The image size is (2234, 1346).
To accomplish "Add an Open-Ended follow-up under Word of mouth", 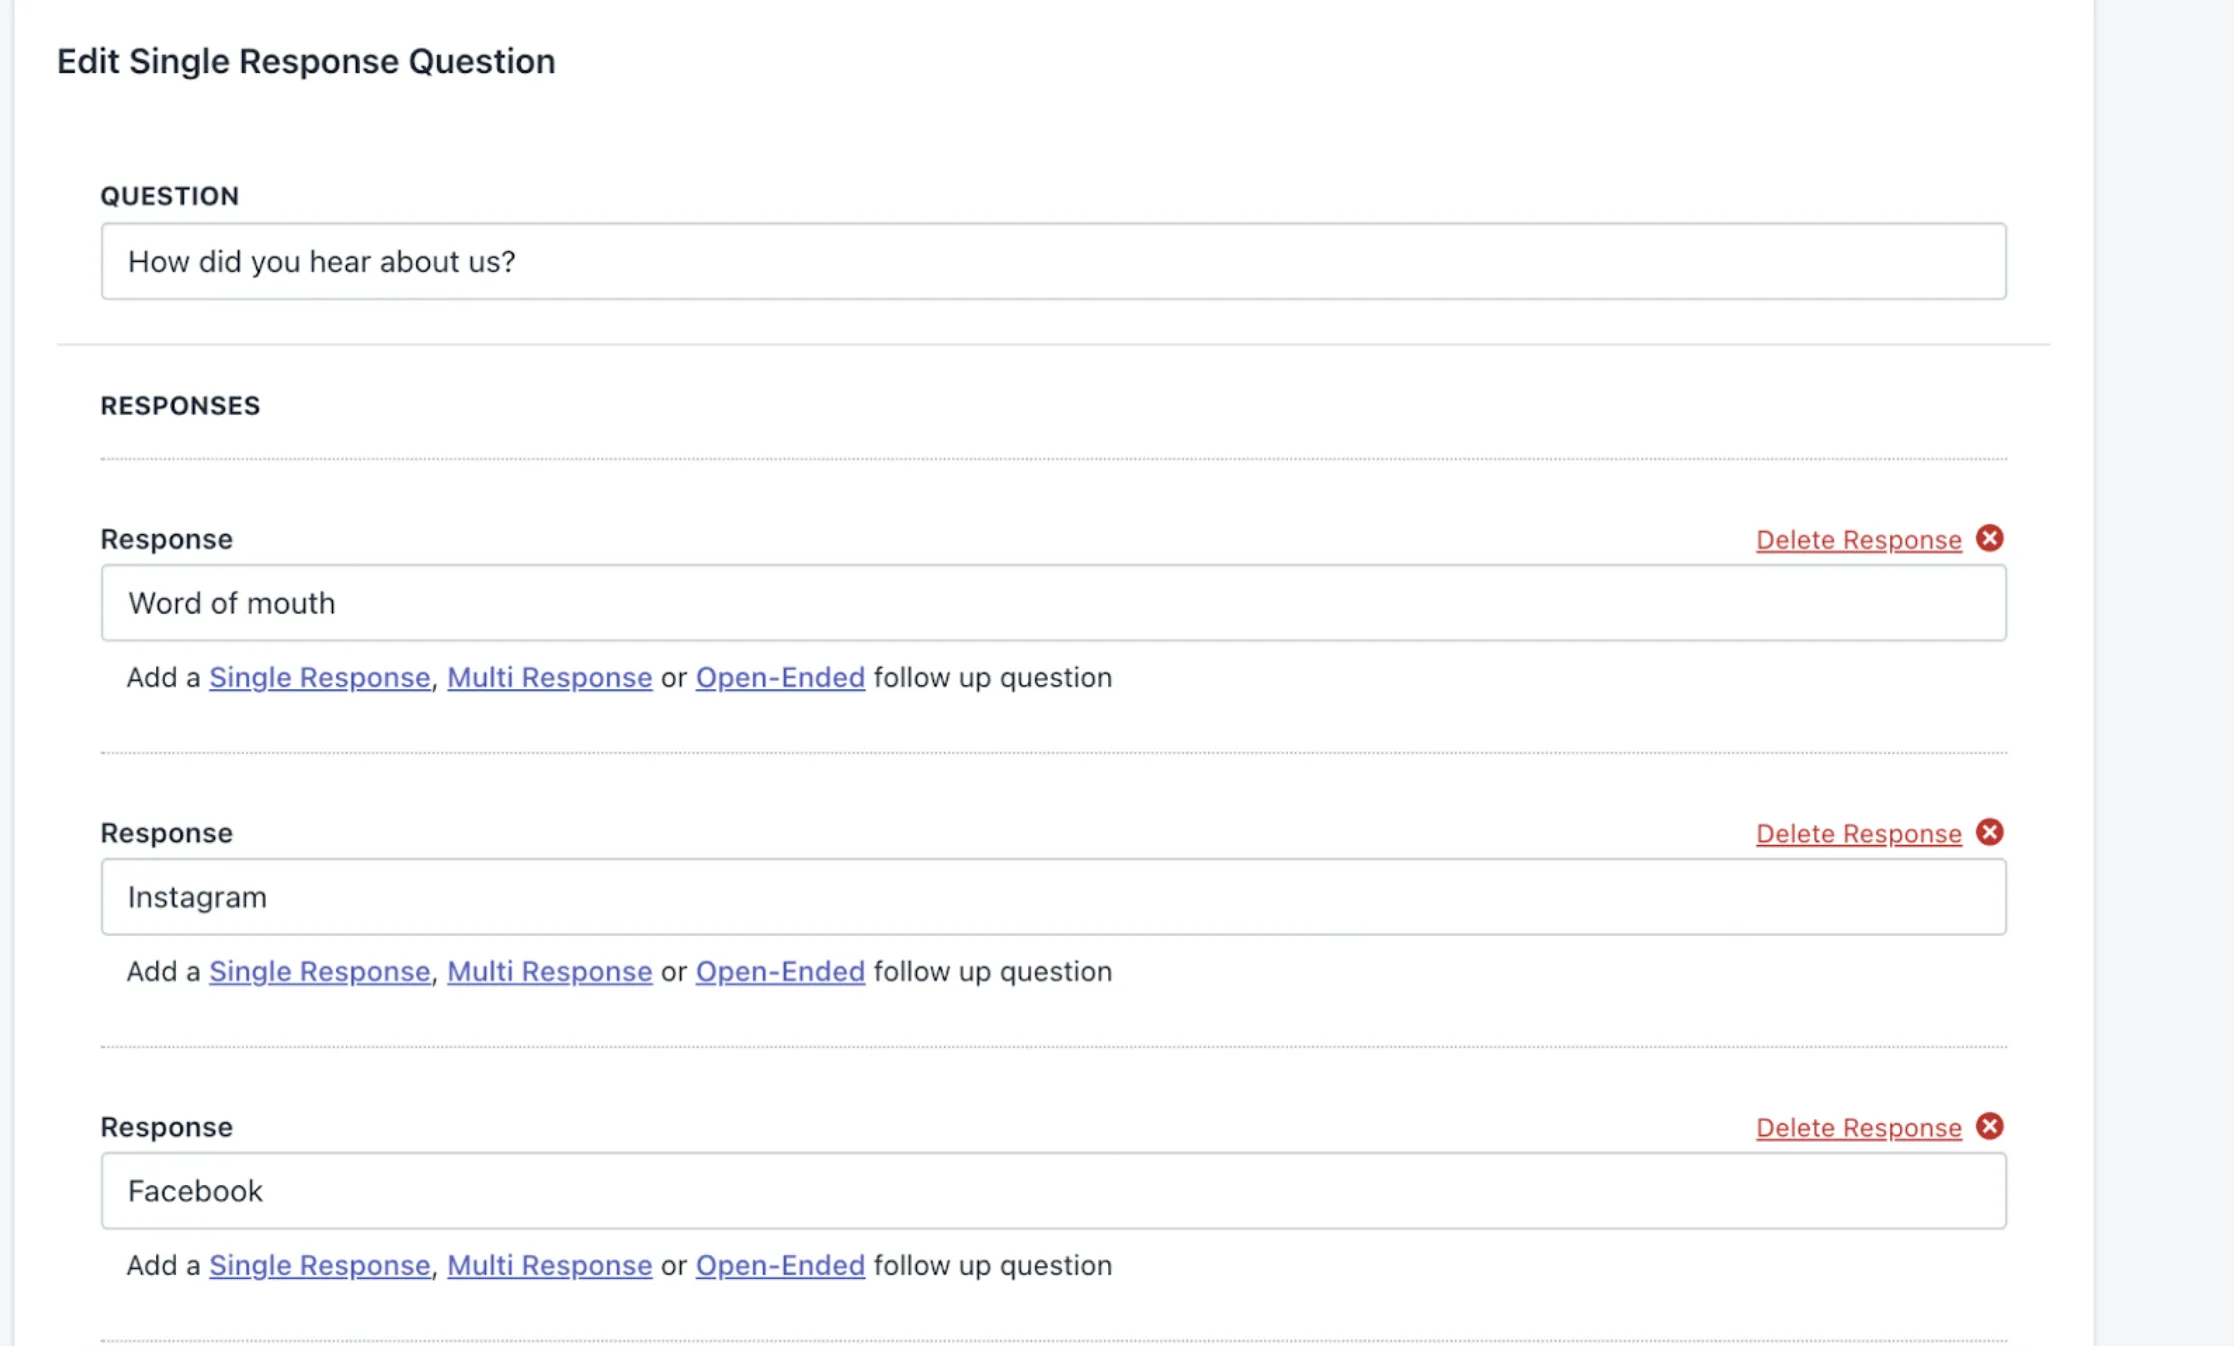I will tap(779, 677).
